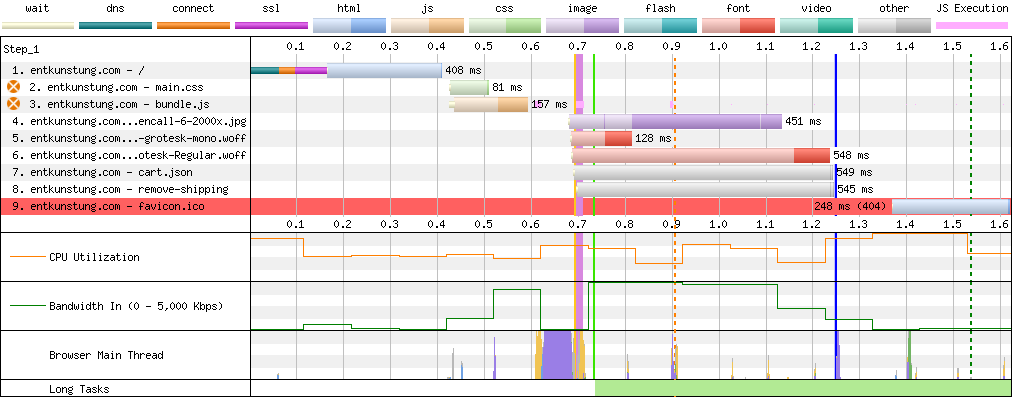The height and width of the screenshot is (397, 1012).
Task: Click the red font bar of otesk-Regular.woff
Action: pyautogui.click(x=701, y=156)
